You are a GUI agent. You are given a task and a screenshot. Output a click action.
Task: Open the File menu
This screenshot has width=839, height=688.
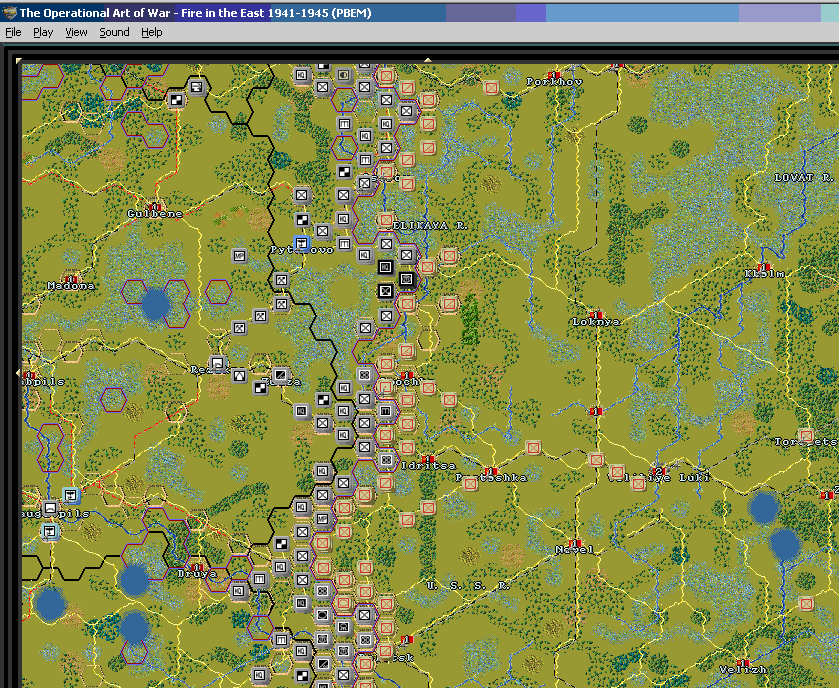pos(13,32)
